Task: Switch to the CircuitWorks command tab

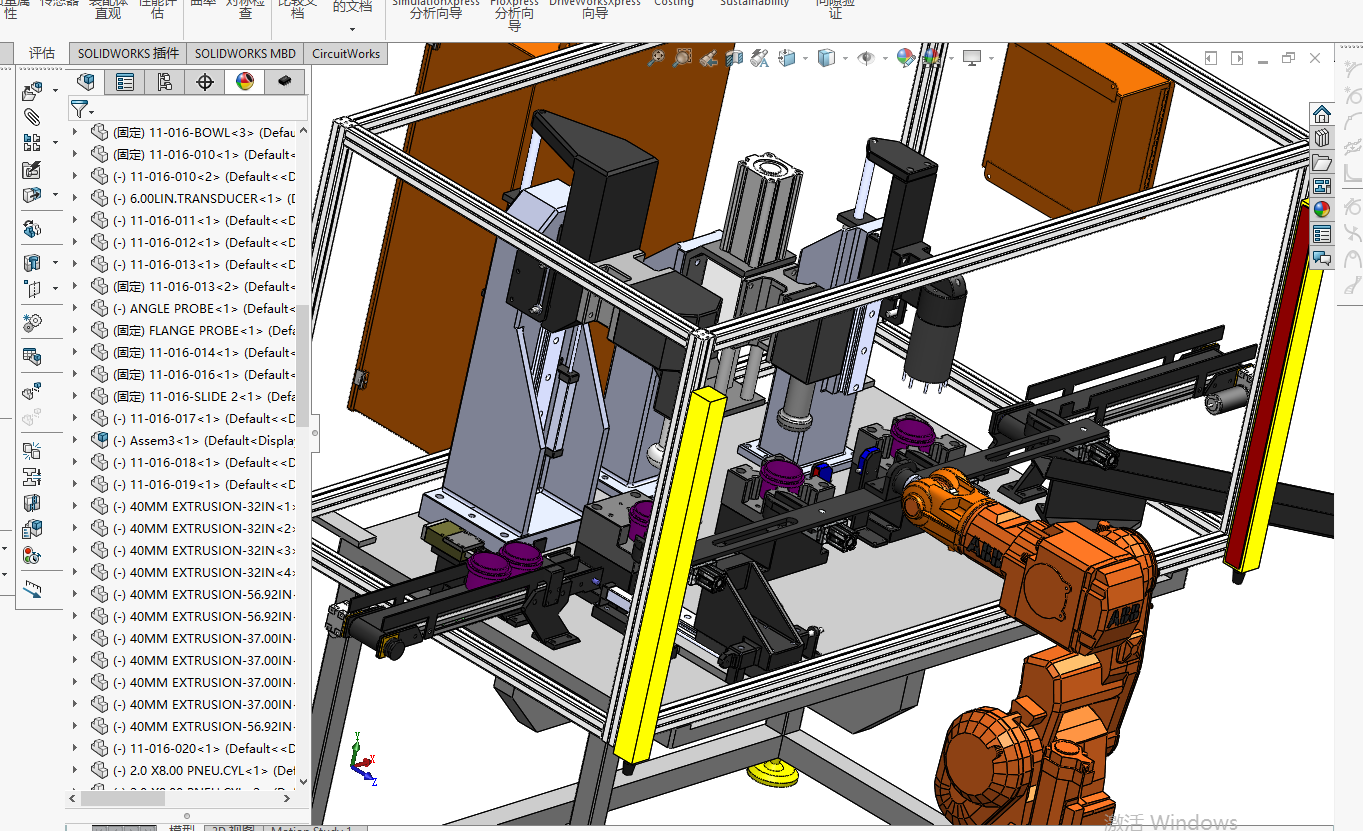Action: tap(346, 54)
